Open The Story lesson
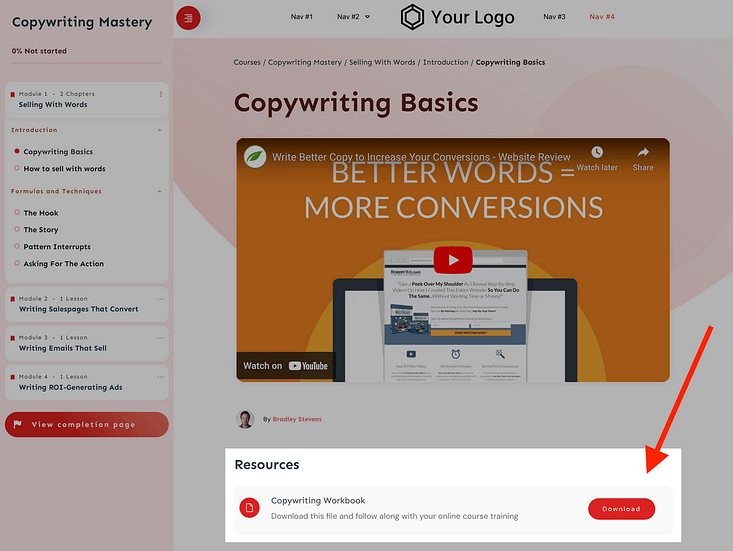This screenshot has height=551, width=733. click(41, 230)
